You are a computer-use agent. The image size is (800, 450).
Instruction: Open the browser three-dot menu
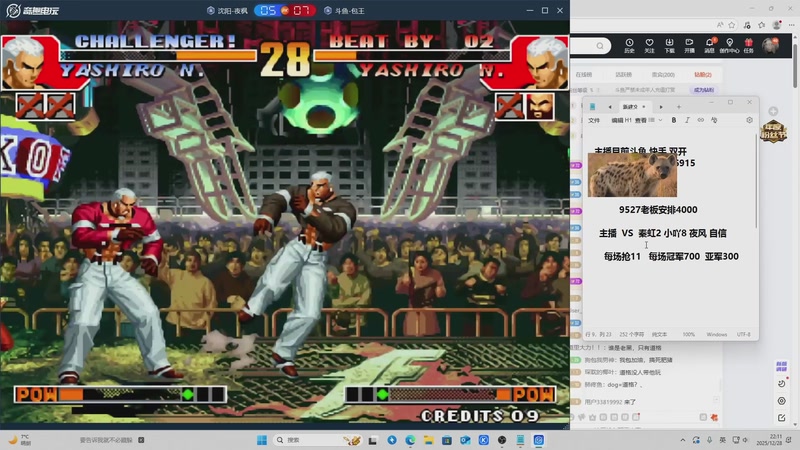tap(791, 24)
